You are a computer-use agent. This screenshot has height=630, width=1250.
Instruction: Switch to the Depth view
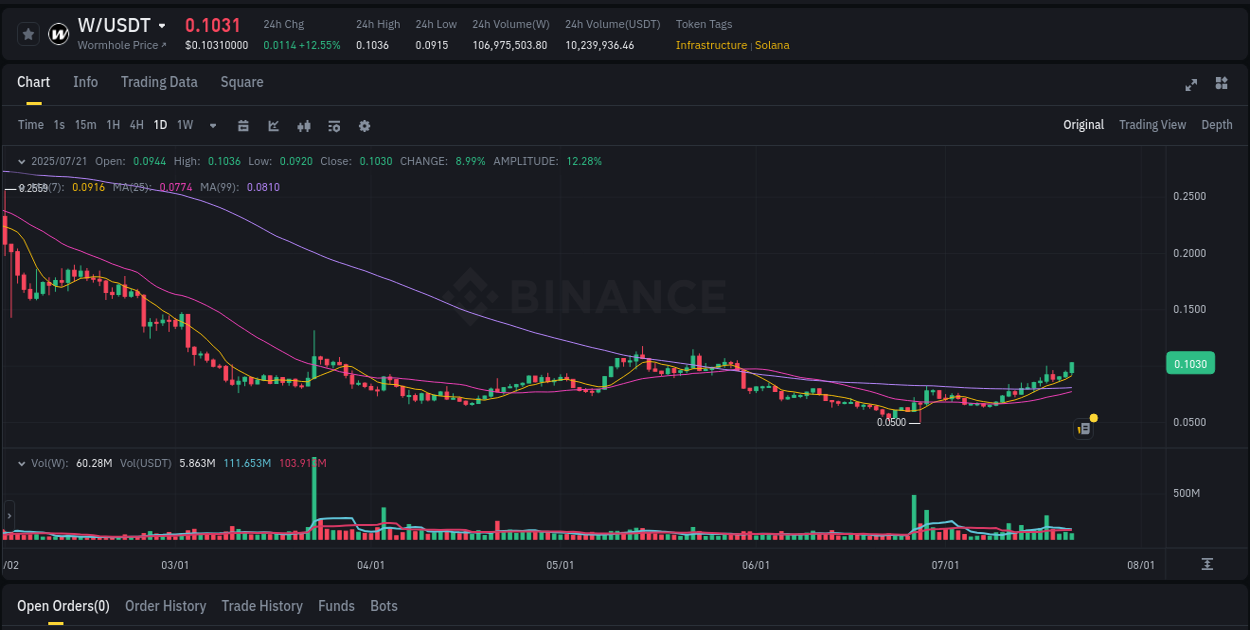pos(1217,125)
